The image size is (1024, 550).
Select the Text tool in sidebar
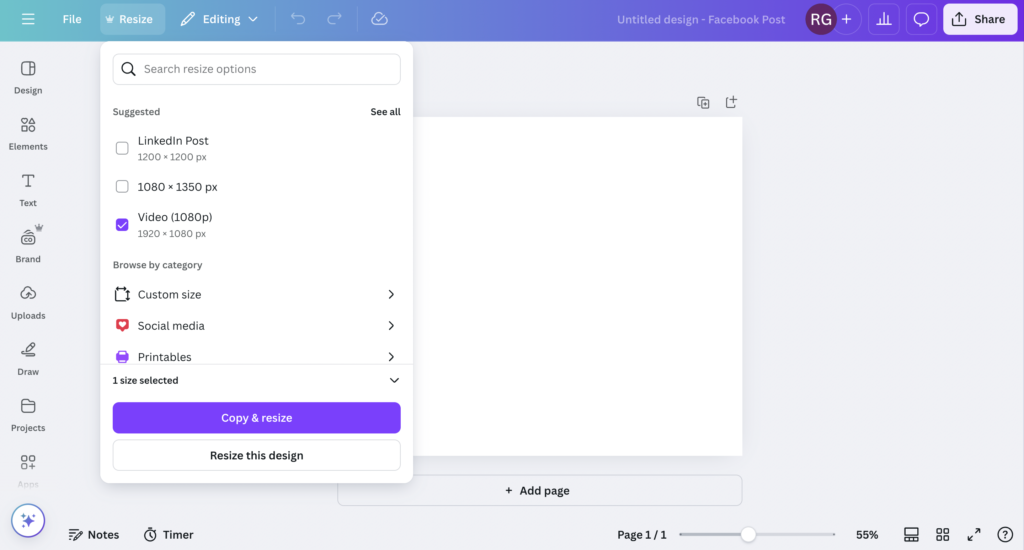pyautogui.click(x=27, y=190)
